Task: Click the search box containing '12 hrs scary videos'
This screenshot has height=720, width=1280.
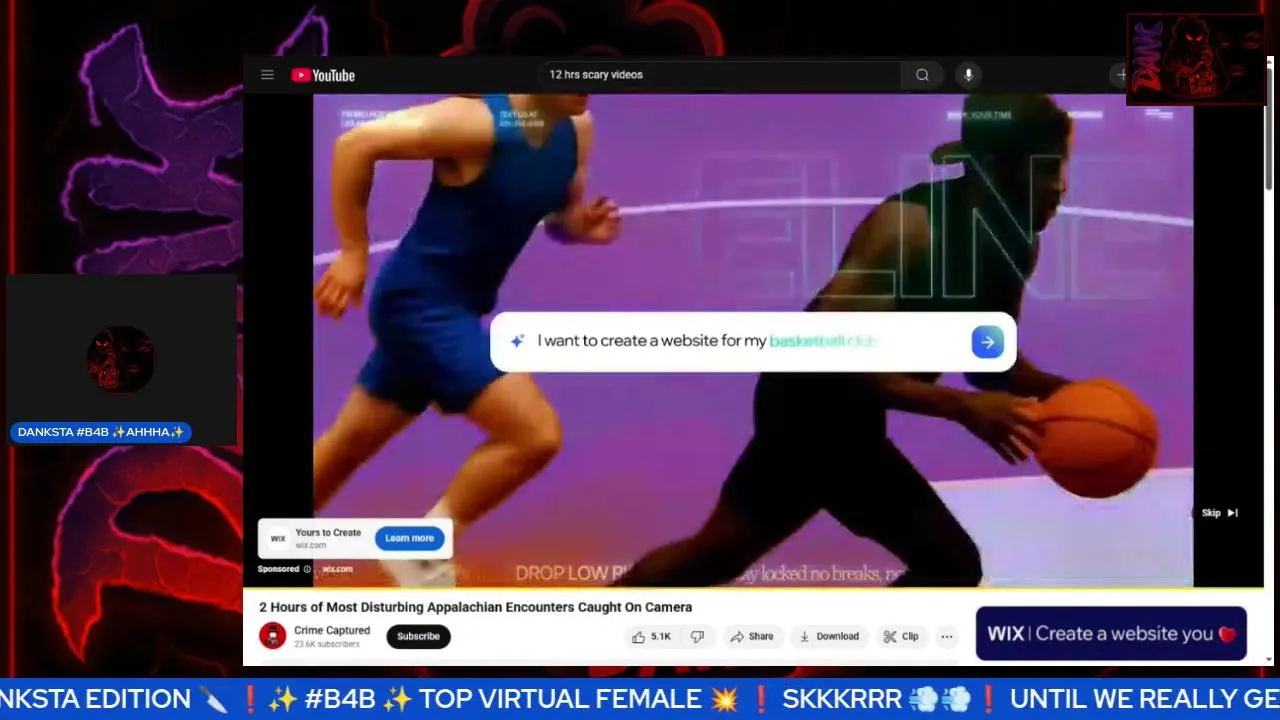Action: [x=719, y=75]
